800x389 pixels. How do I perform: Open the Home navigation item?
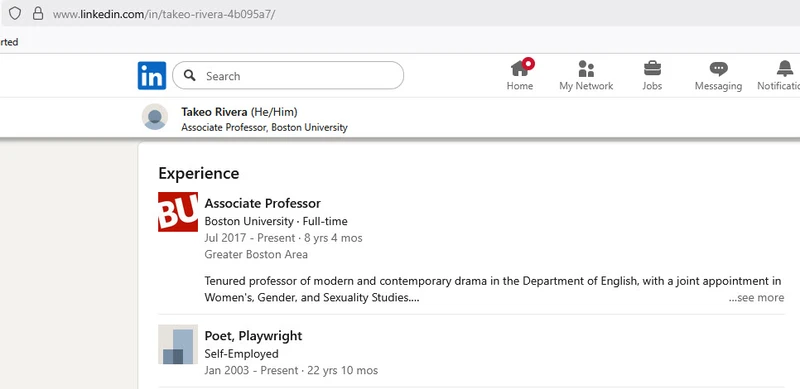pos(520,75)
